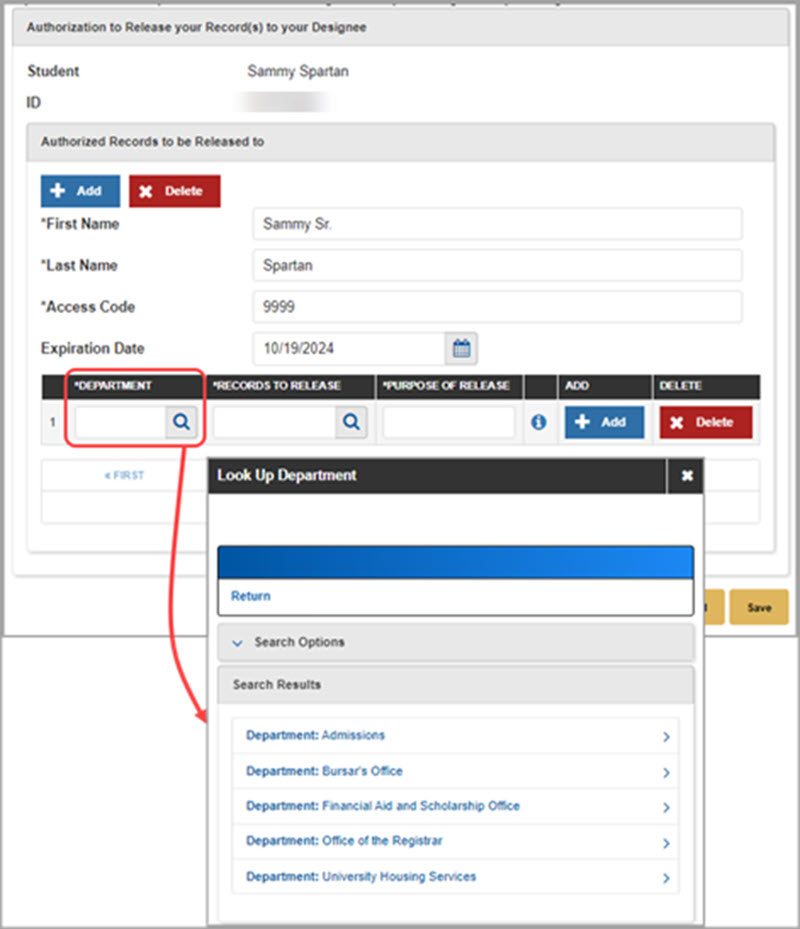800x929 pixels.
Task: Click the Save button
Action: click(759, 607)
